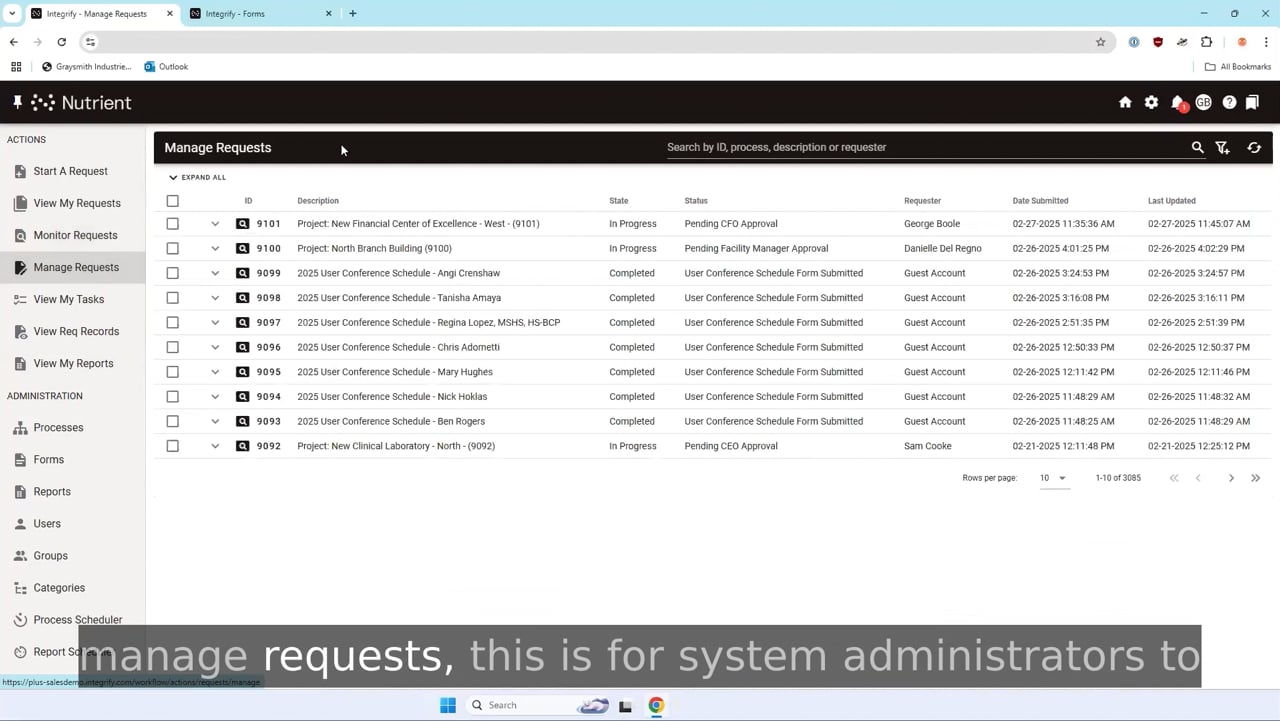Expand all rows with EXPAND ALL

coord(197,177)
